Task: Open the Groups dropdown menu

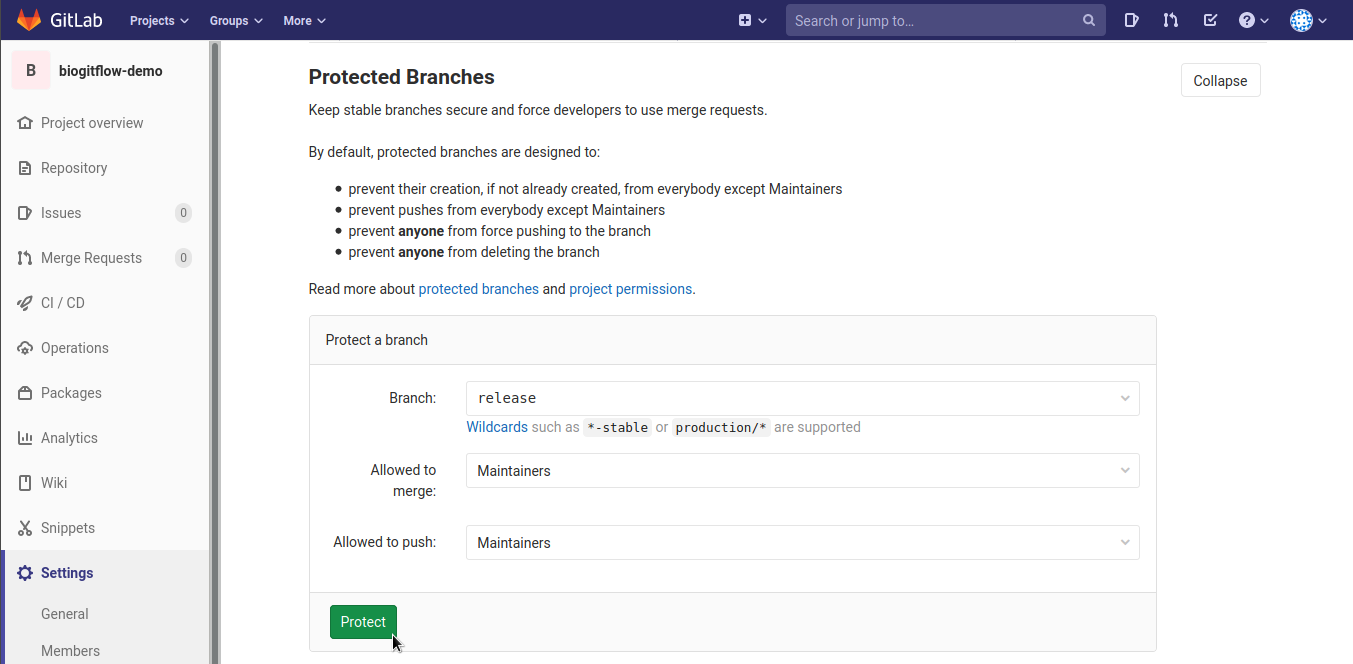Action: 236,20
